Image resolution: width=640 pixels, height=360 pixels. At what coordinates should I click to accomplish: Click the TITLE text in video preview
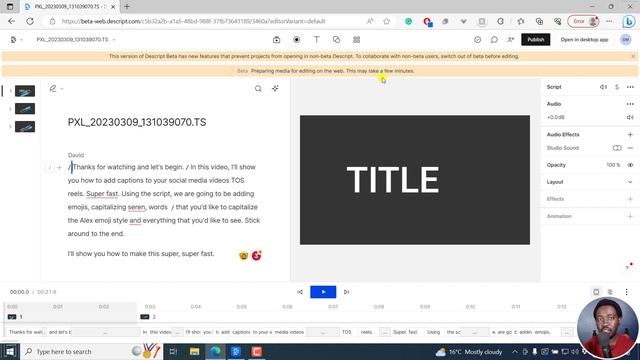click(393, 180)
